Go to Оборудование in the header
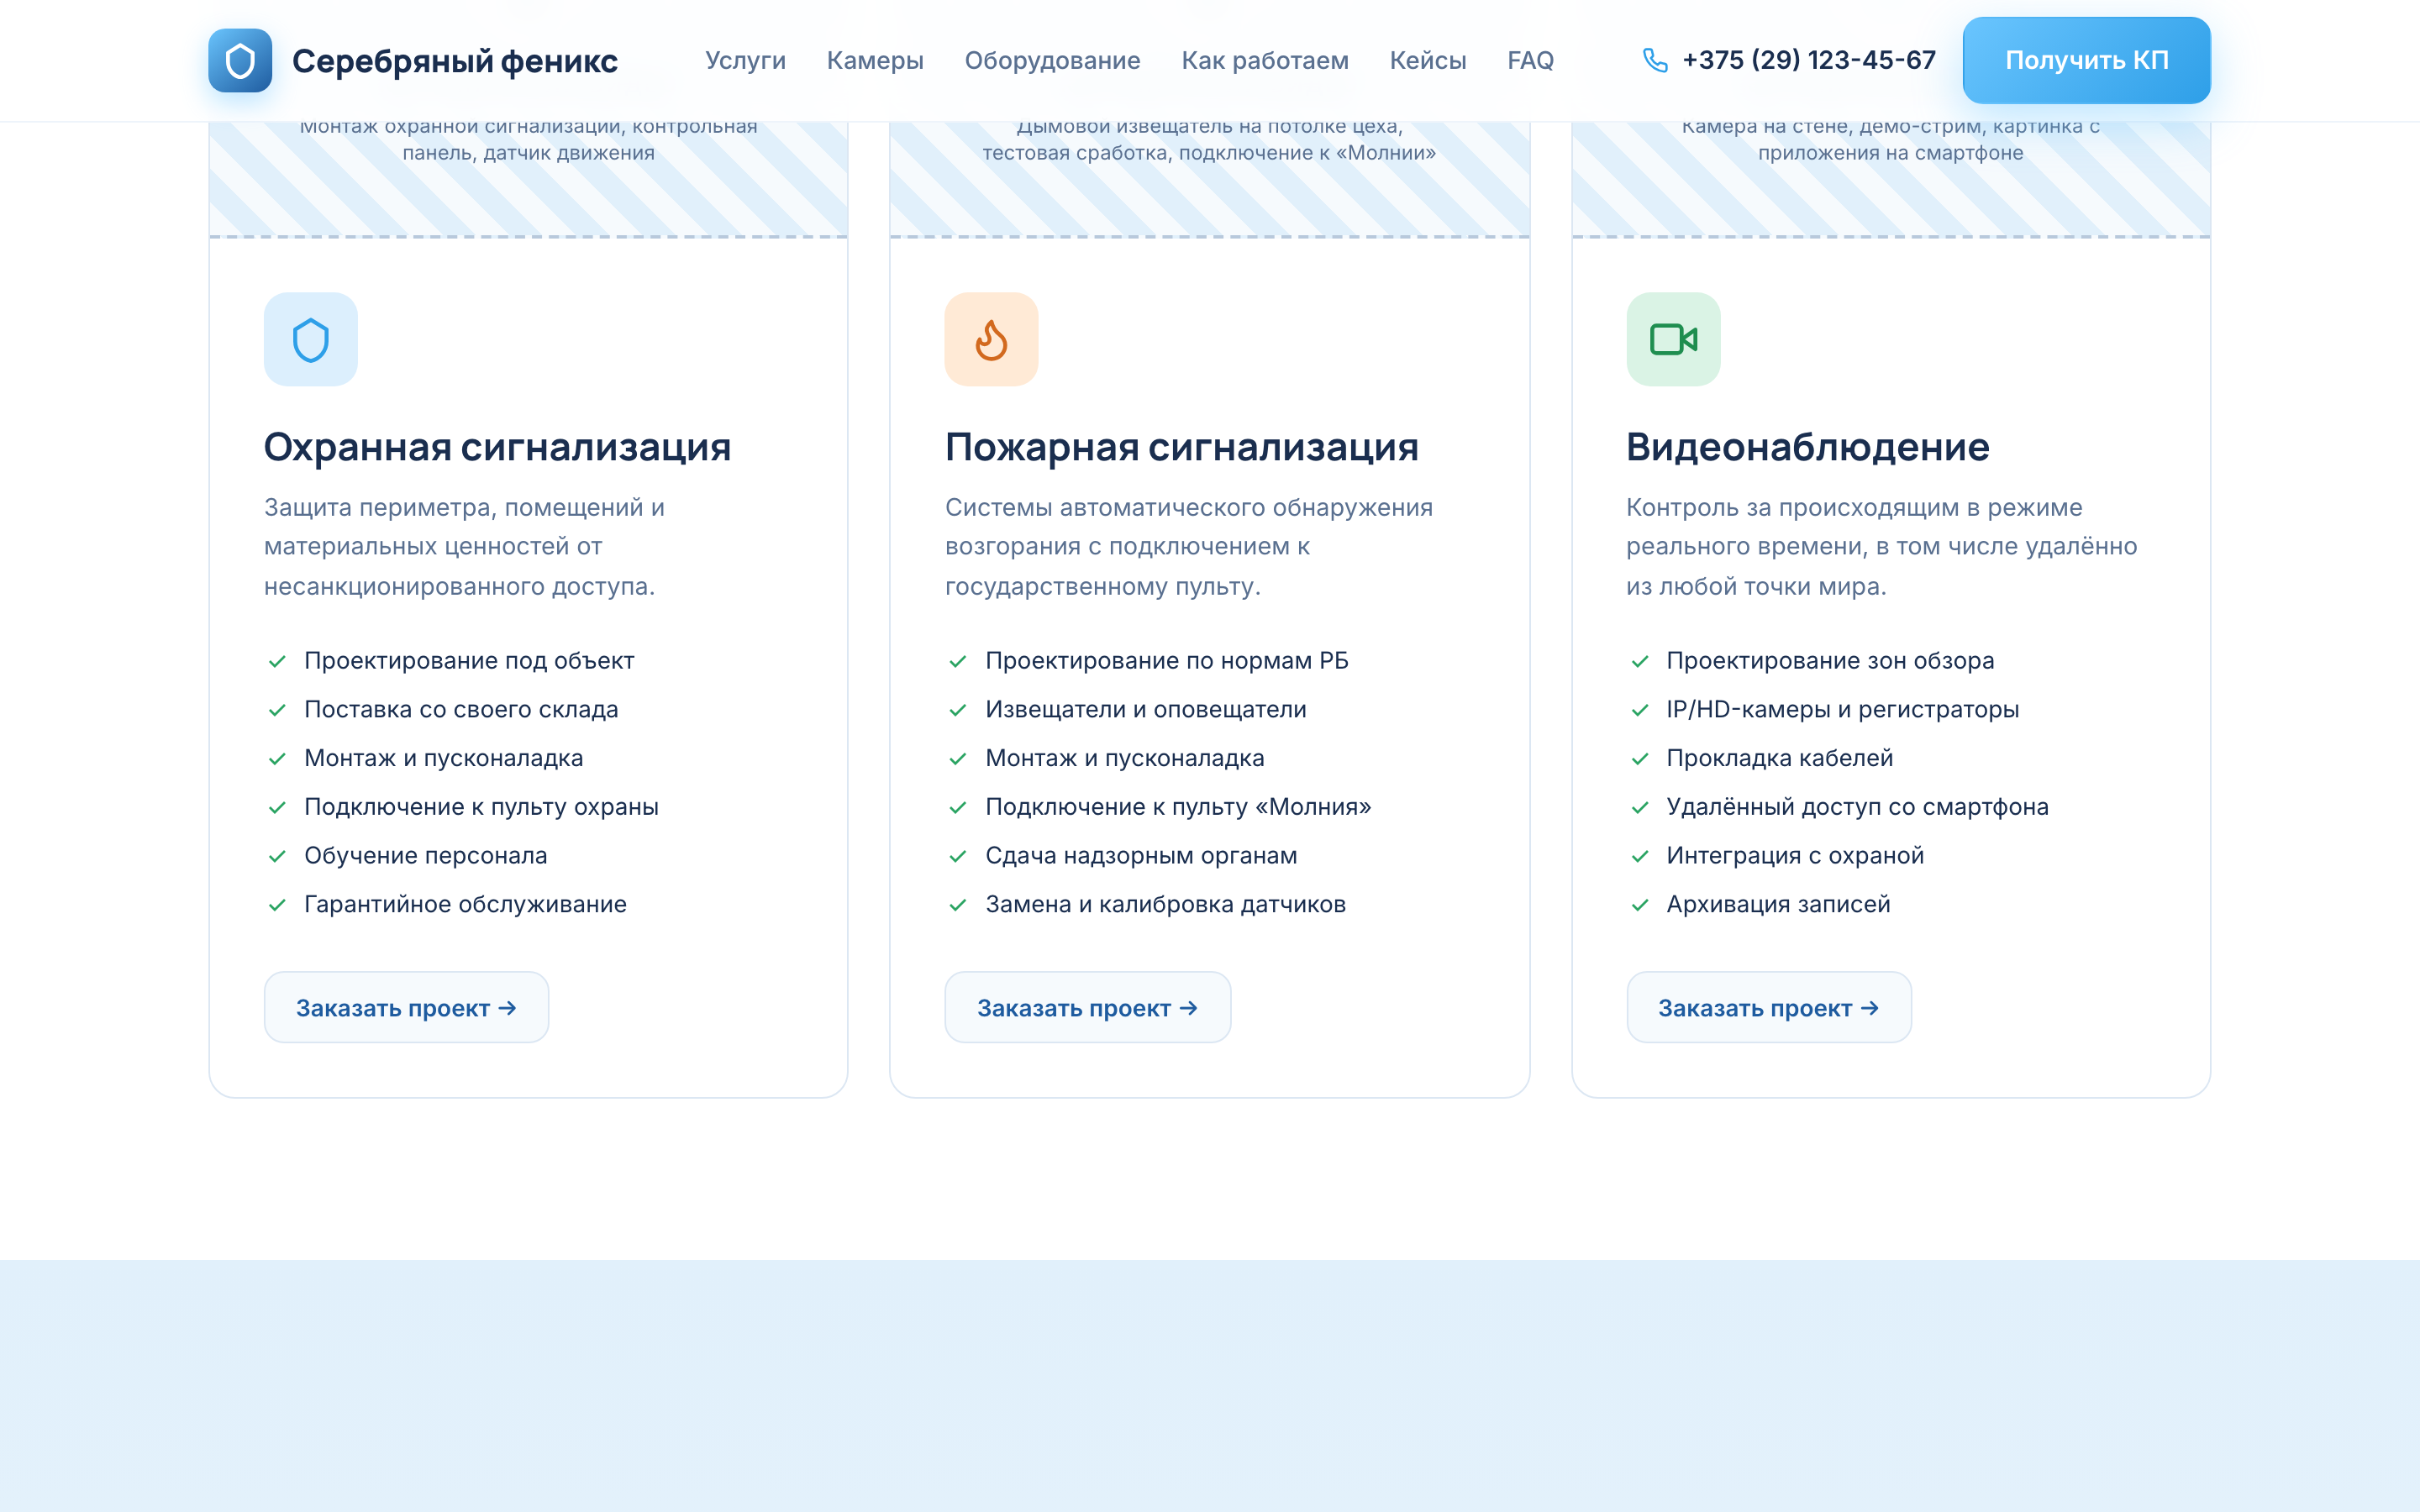This screenshot has height=1512, width=2420. [x=1052, y=60]
